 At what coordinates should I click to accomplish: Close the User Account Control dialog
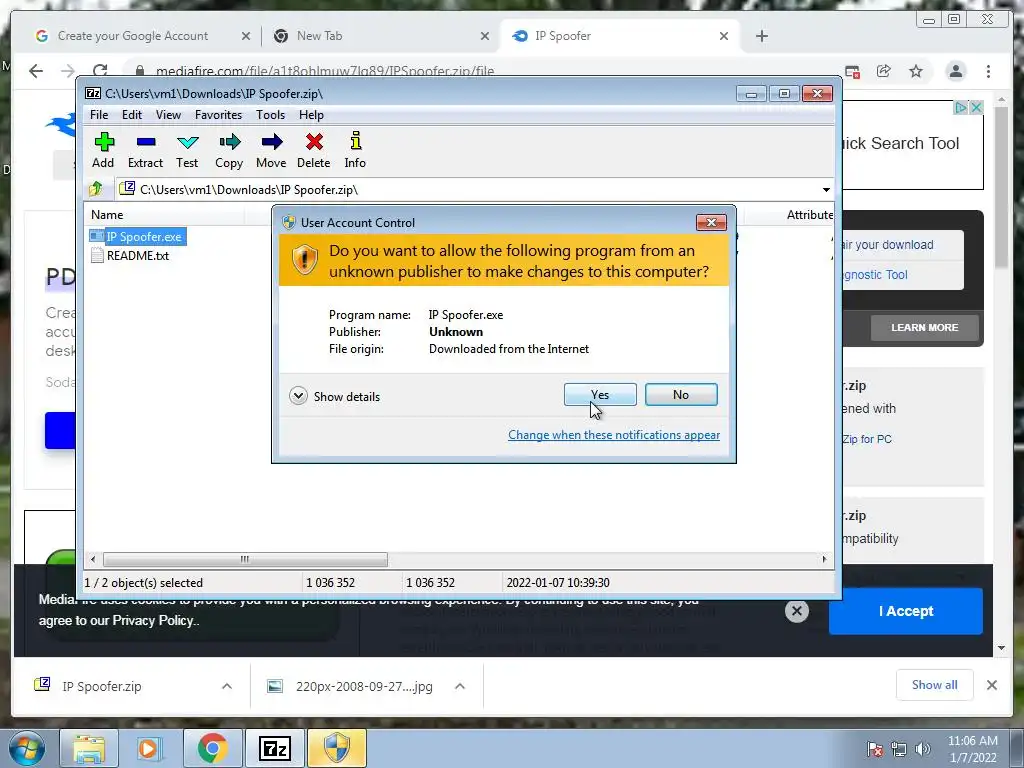[711, 223]
